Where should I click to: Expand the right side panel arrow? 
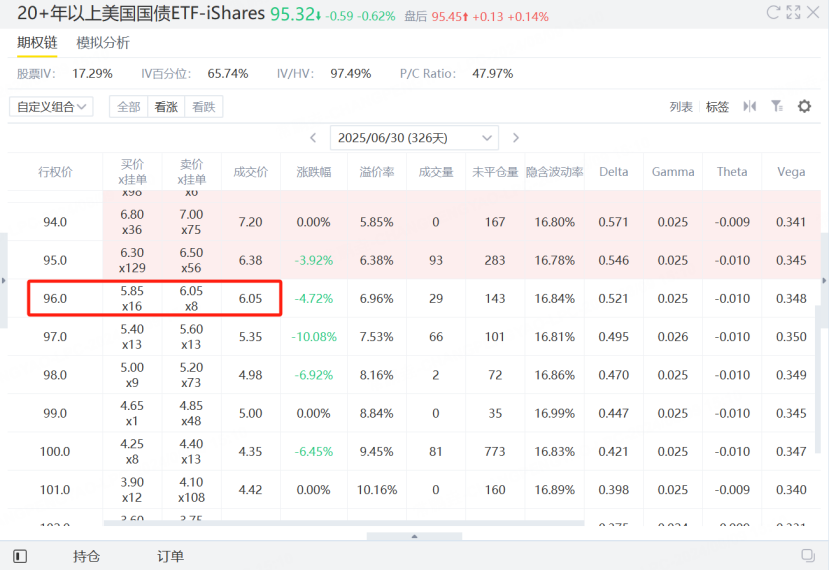(x=824, y=281)
